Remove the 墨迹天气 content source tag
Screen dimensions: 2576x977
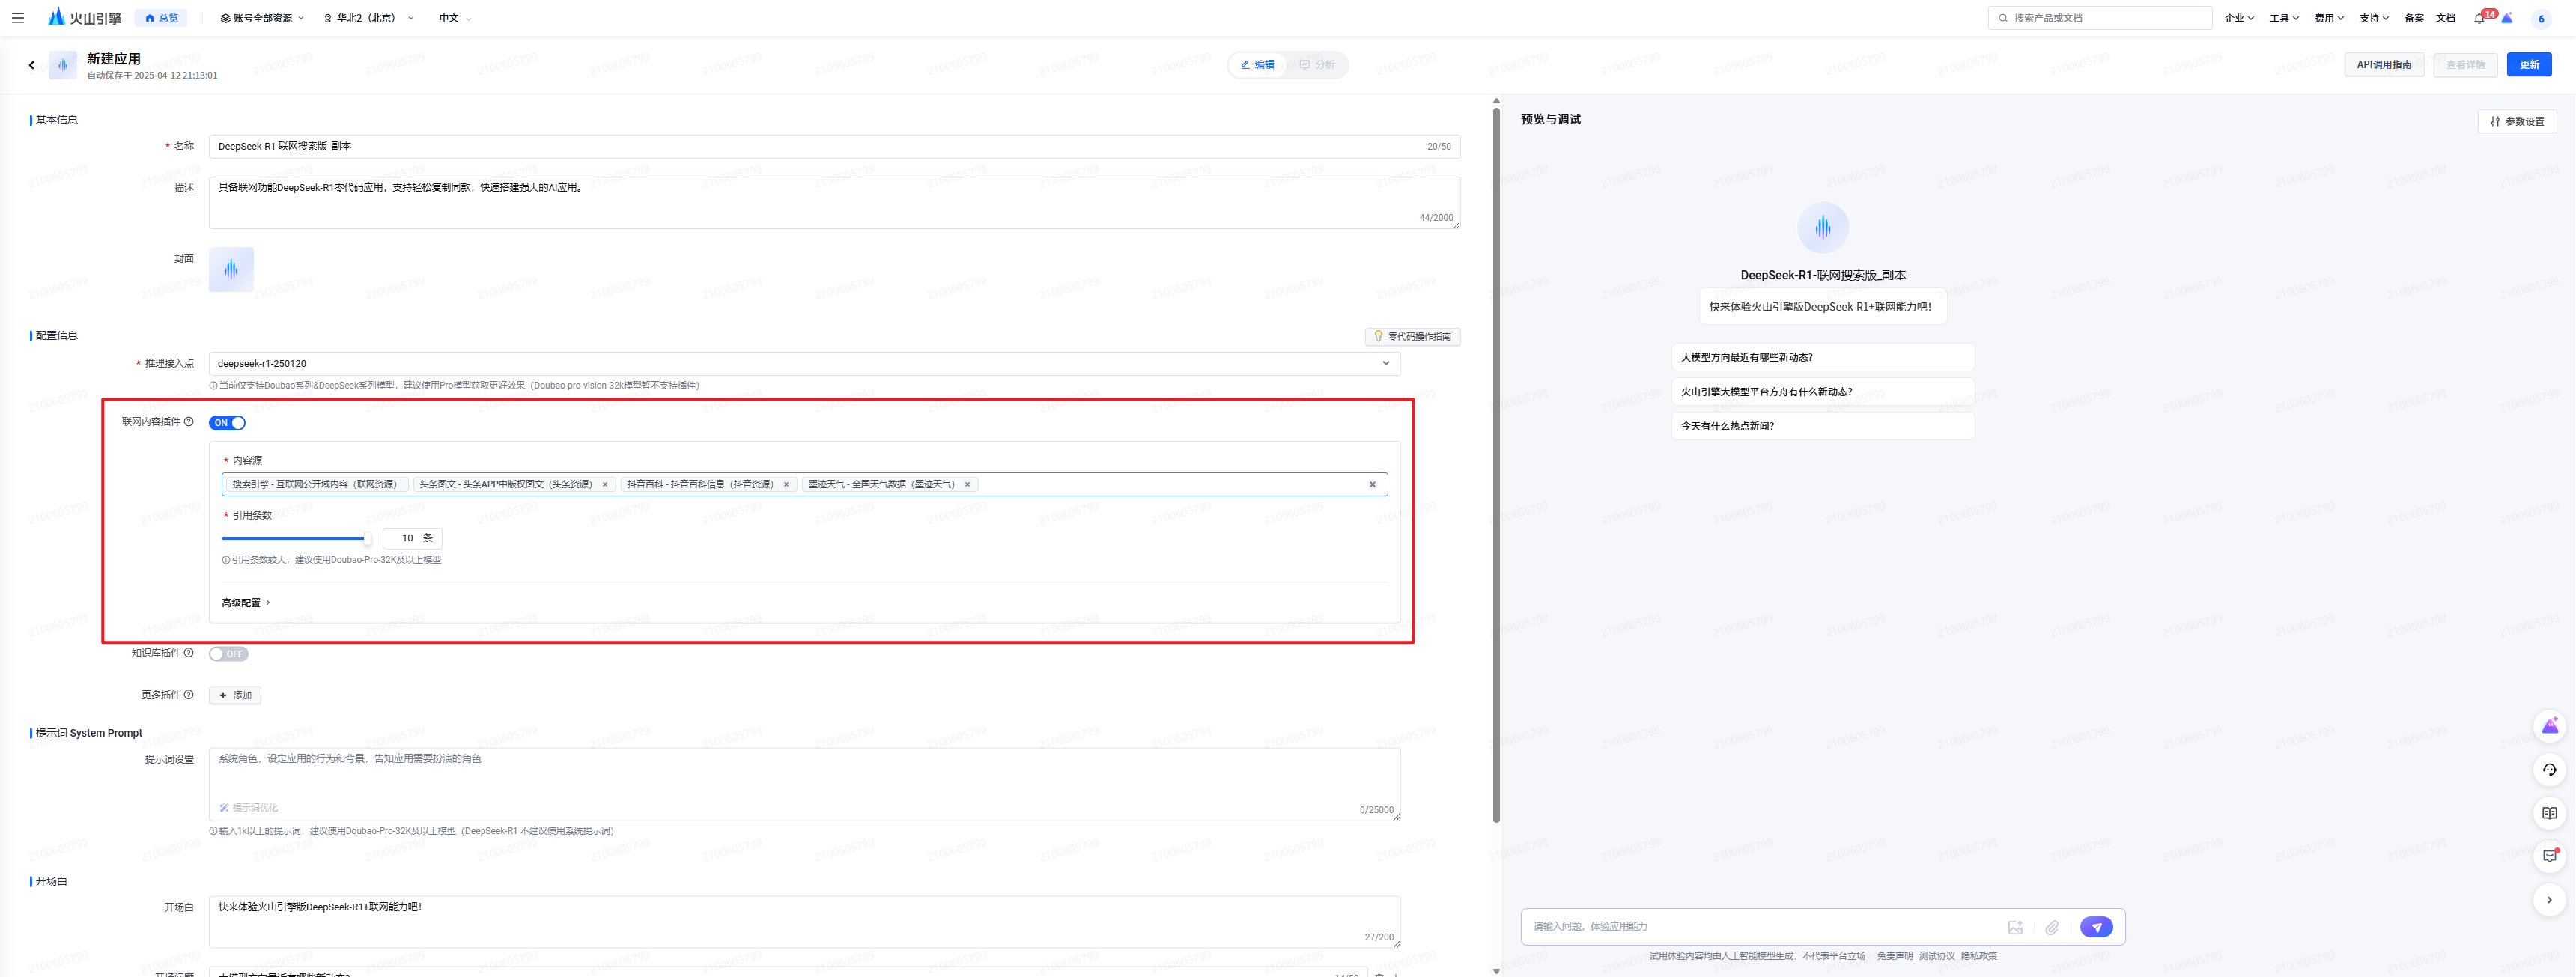(x=967, y=484)
